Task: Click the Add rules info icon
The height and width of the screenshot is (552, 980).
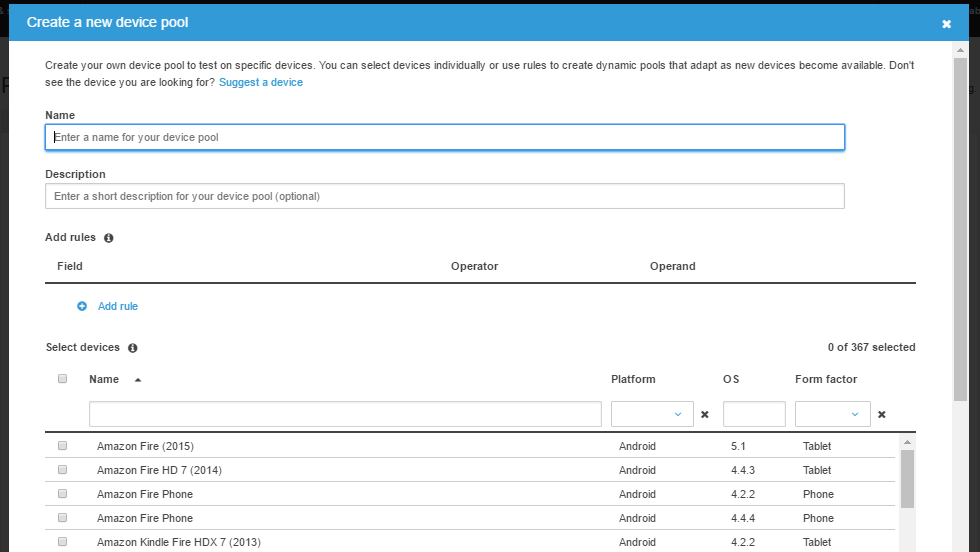Action: [x=109, y=238]
